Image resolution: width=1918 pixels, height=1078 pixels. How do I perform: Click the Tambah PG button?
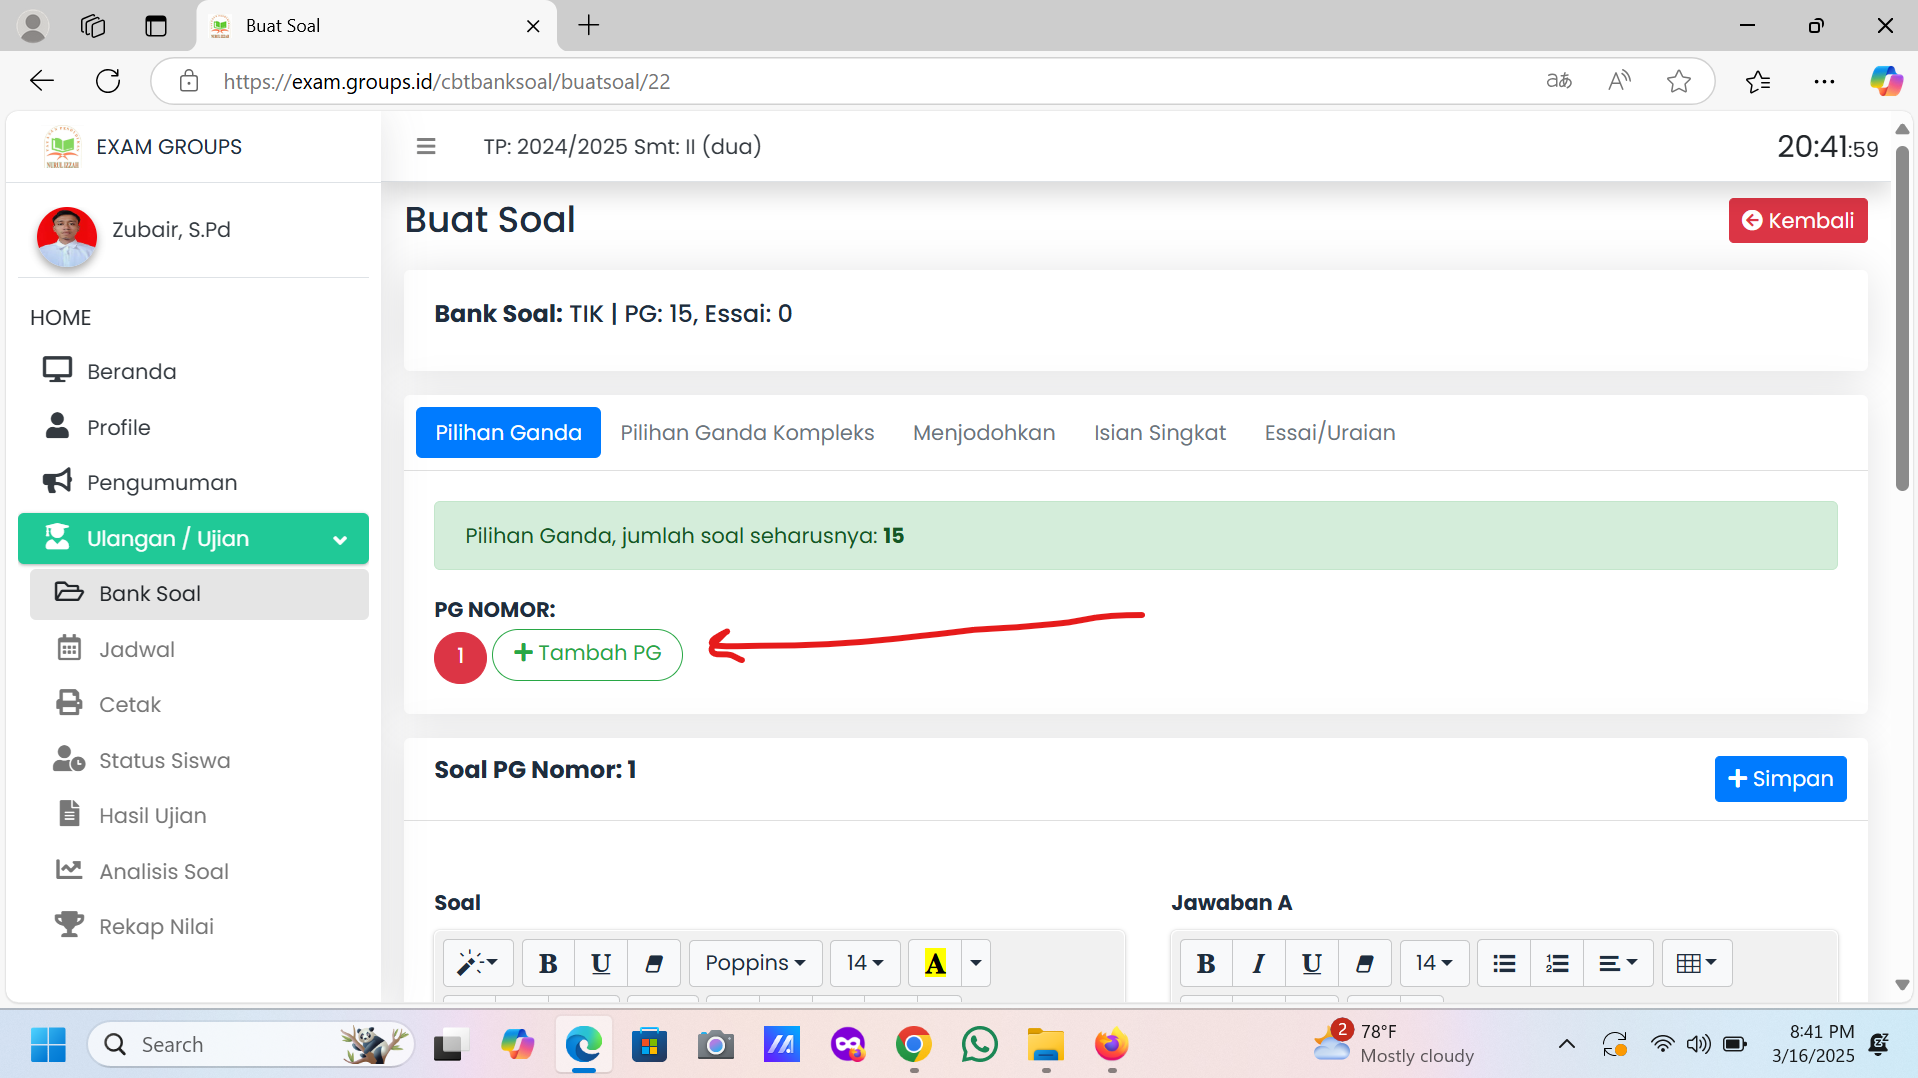(x=587, y=654)
